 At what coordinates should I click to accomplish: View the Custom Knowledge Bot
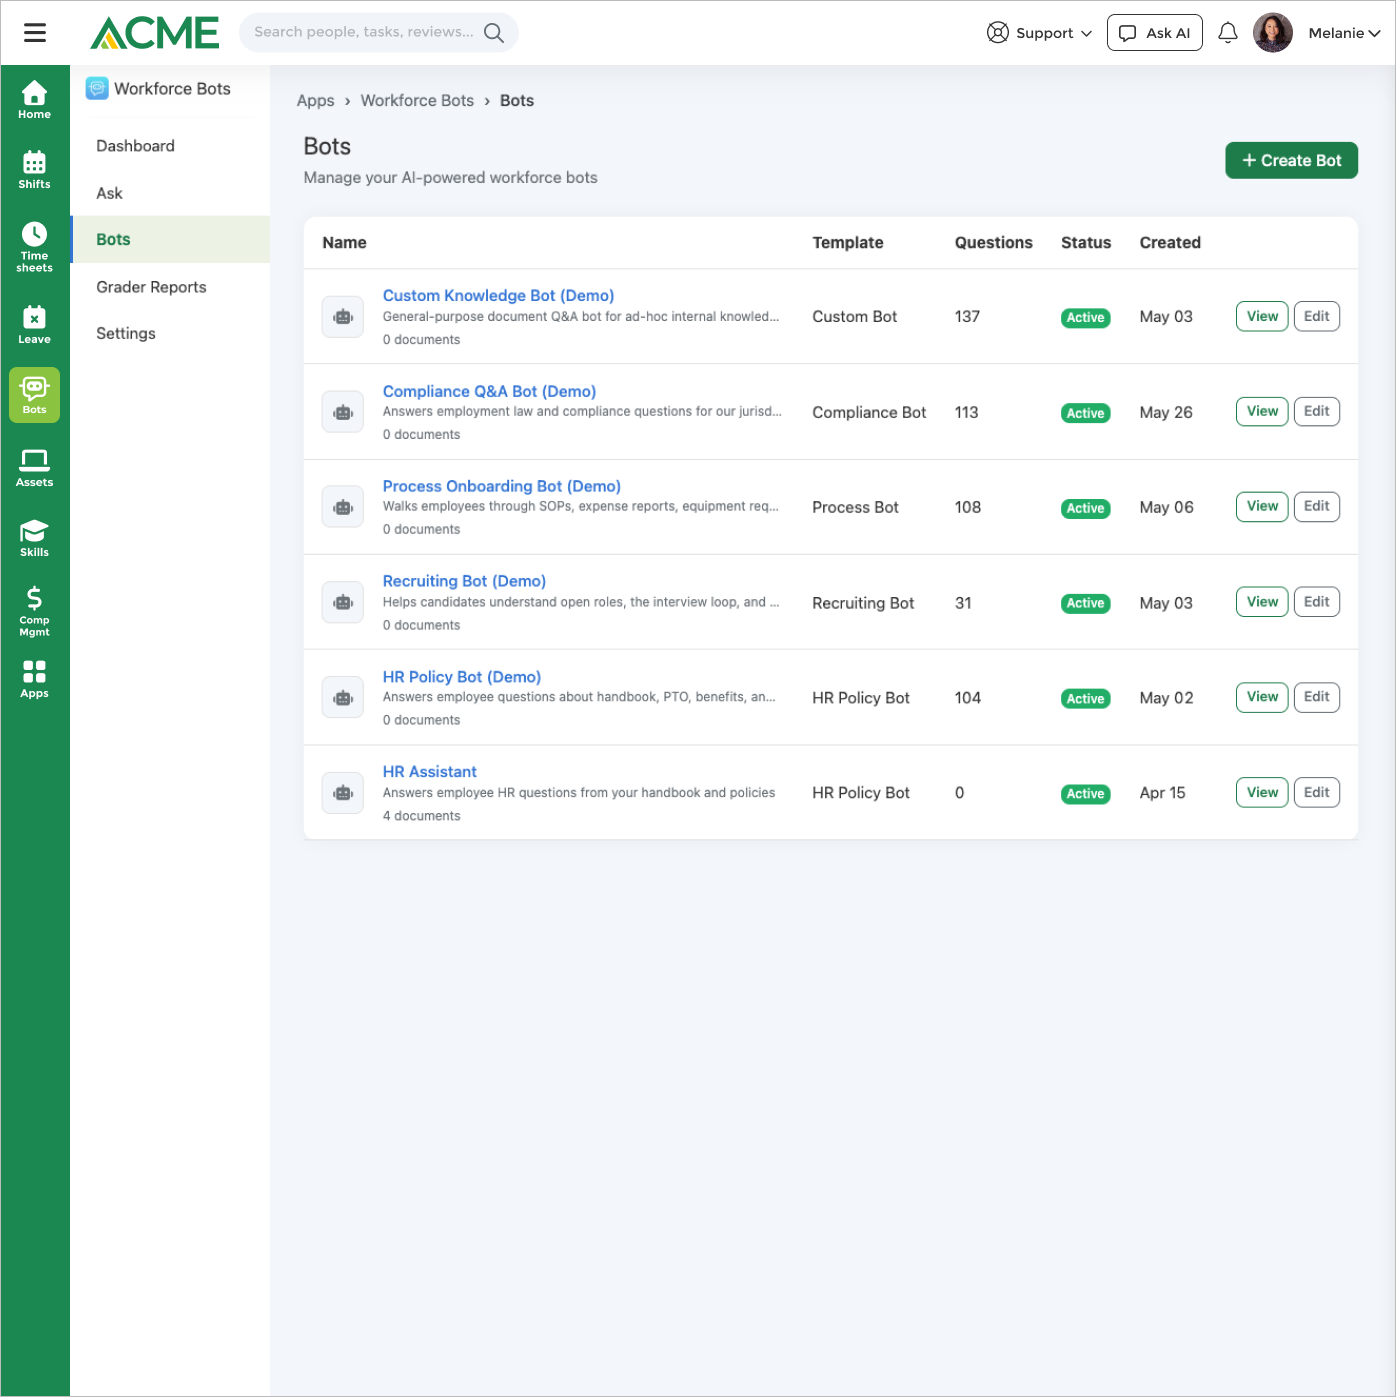1262,317
